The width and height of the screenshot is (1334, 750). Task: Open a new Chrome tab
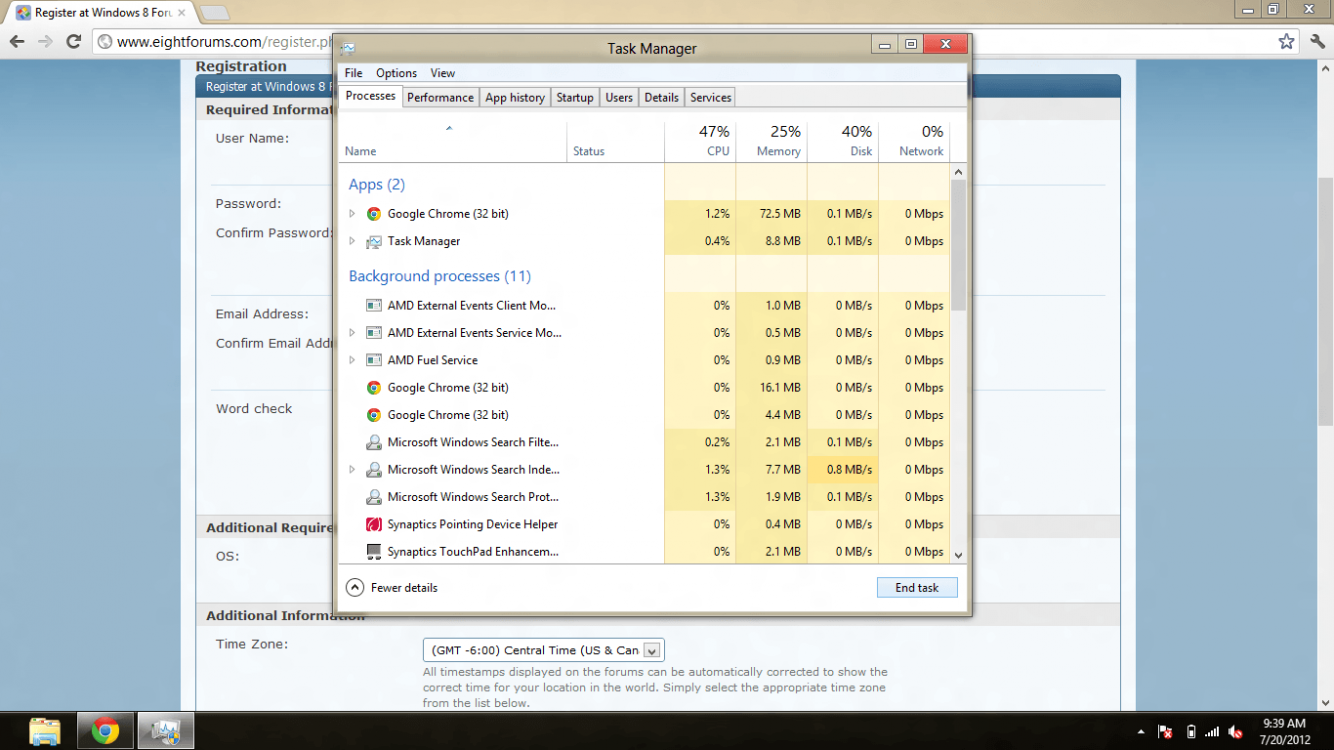(214, 13)
